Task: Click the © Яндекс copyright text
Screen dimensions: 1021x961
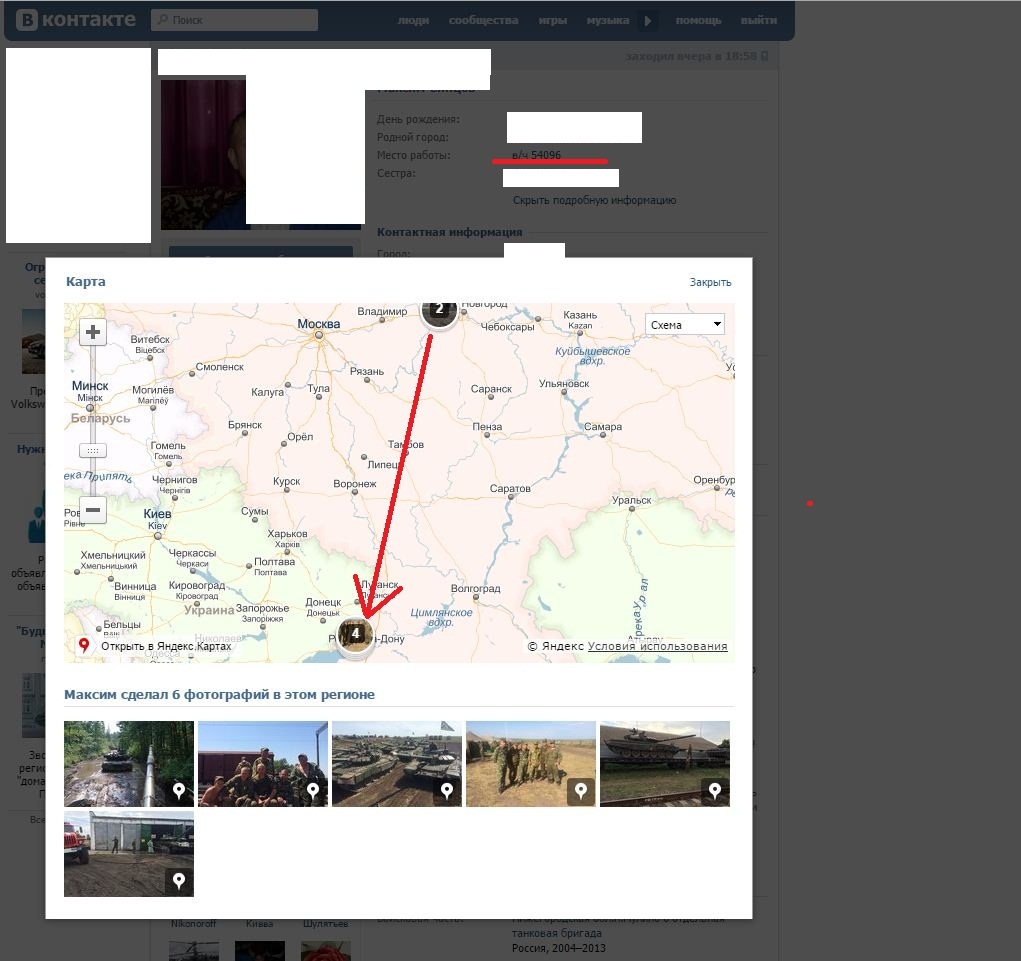Action: pyautogui.click(x=555, y=646)
